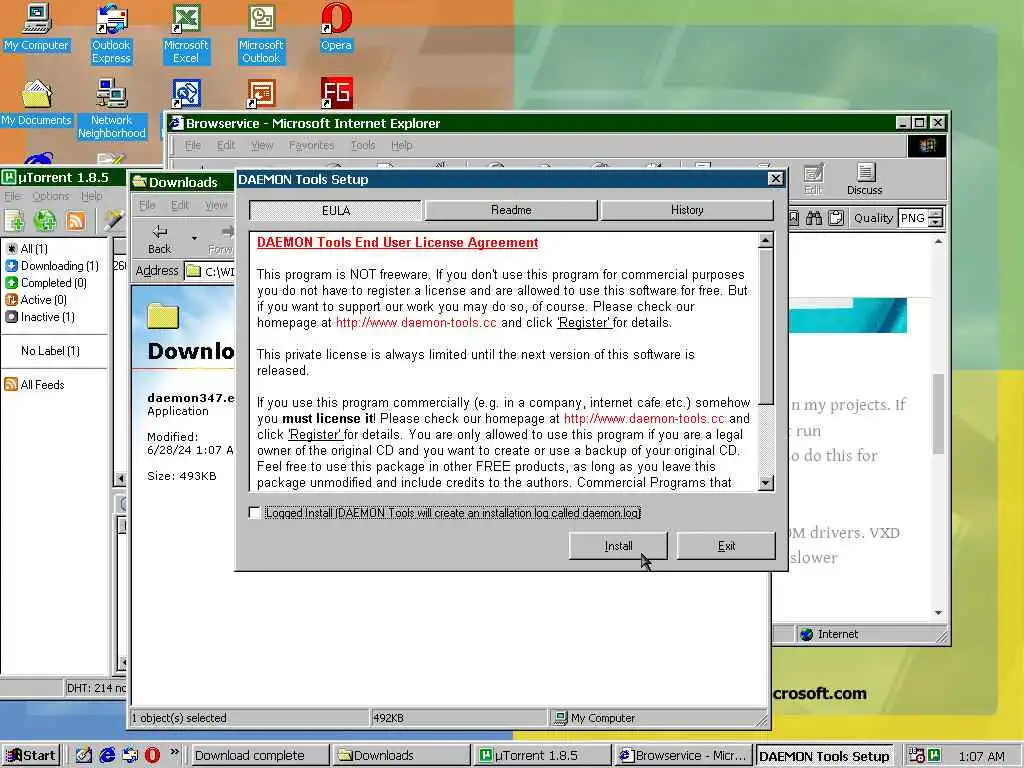Switch to µTorrent 1.8.5 taskbar button
Image resolution: width=1024 pixels, height=768 pixels.
tap(541, 756)
